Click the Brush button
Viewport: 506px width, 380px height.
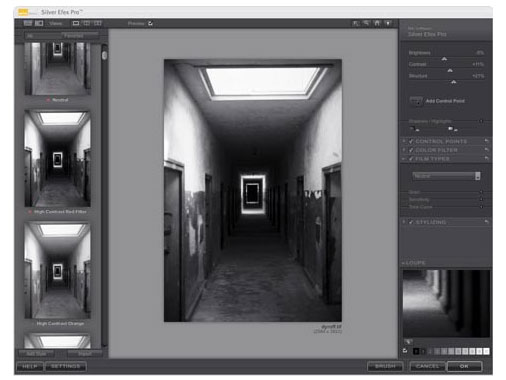[x=385, y=366]
